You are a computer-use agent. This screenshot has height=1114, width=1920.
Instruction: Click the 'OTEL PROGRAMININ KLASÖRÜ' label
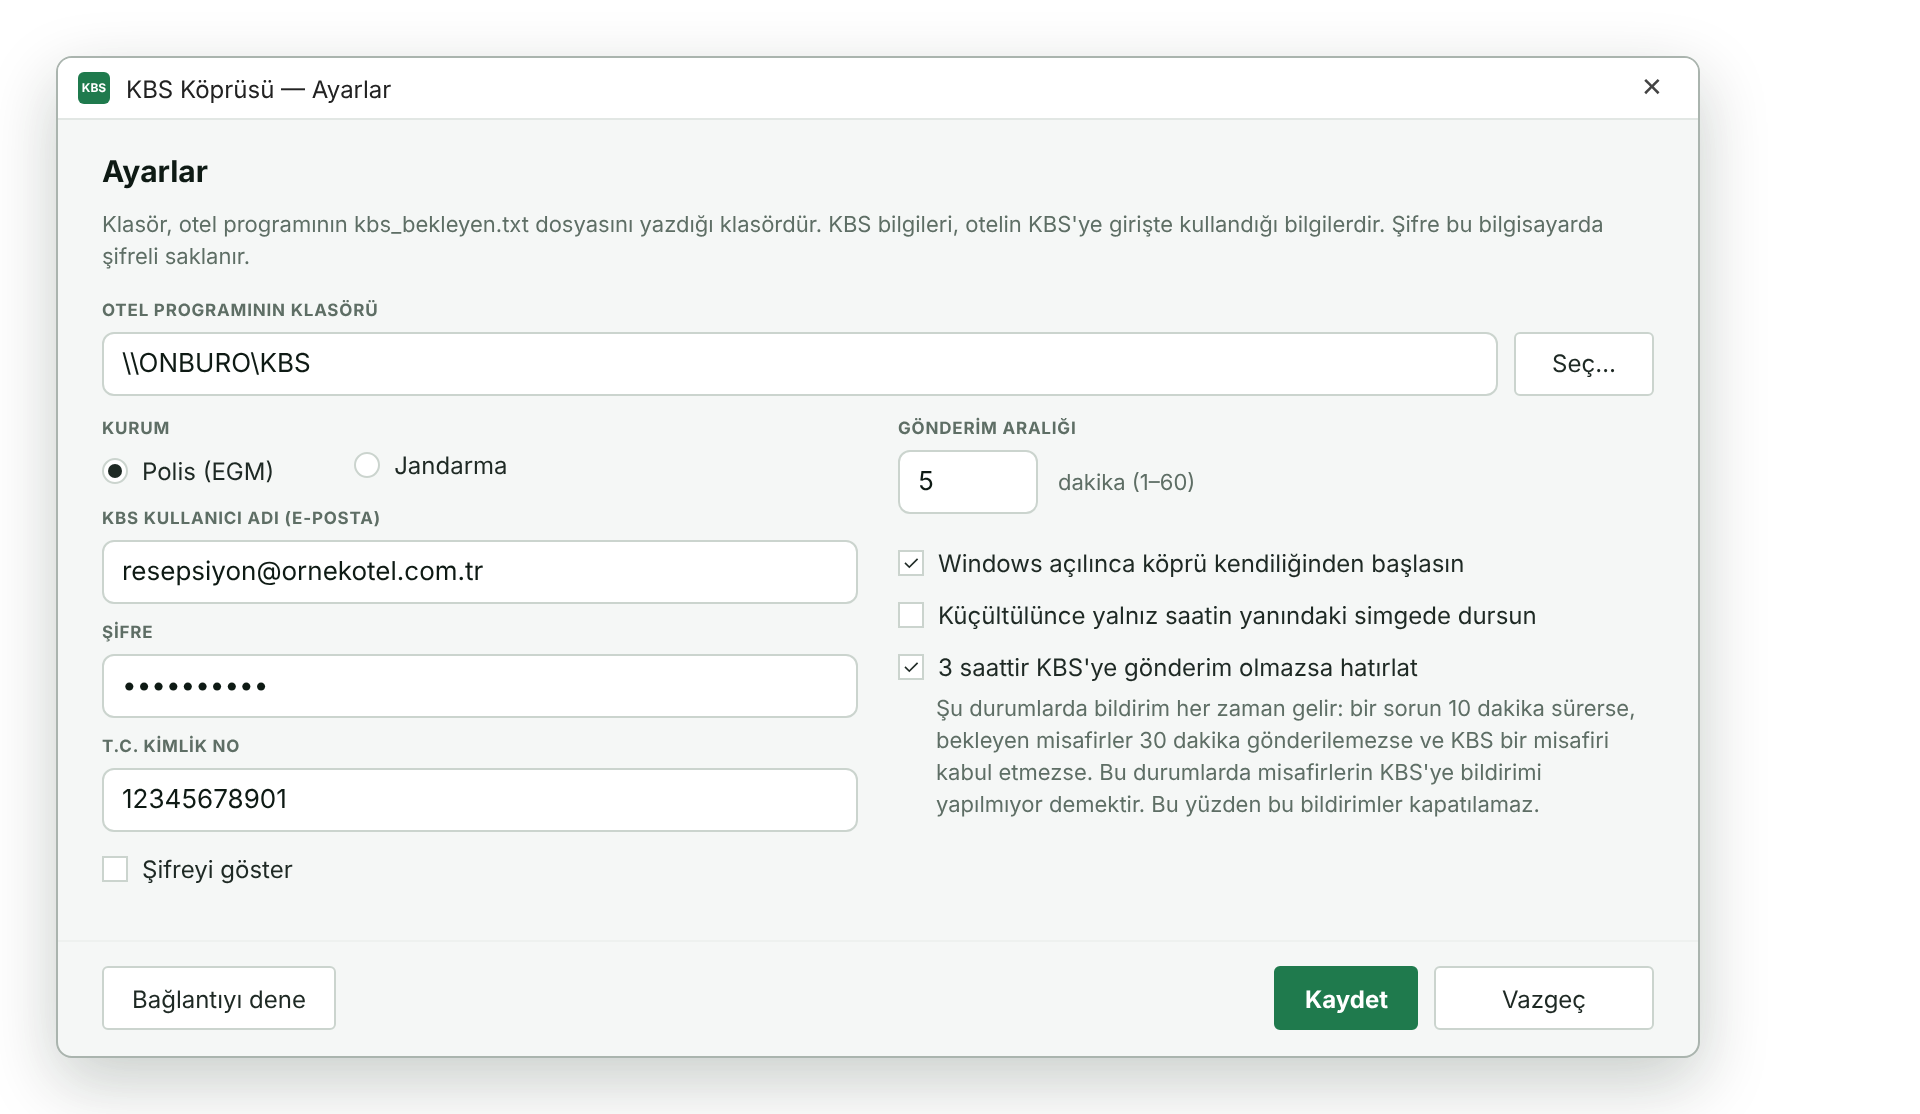pos(240,310)
